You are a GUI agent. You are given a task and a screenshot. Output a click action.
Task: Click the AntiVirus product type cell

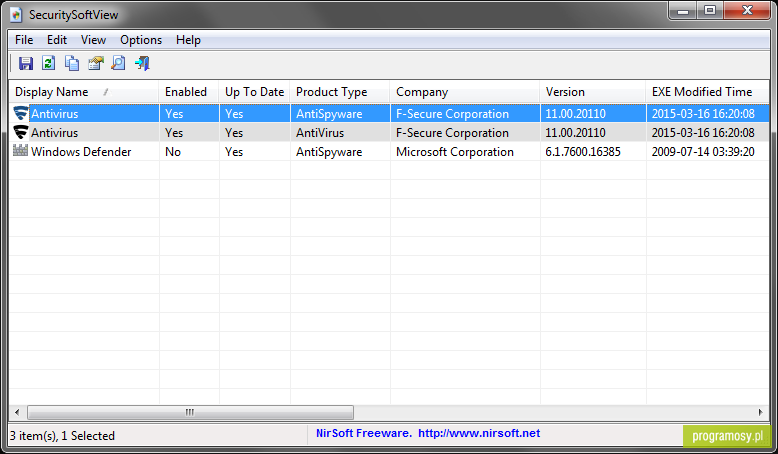(320, 133)
